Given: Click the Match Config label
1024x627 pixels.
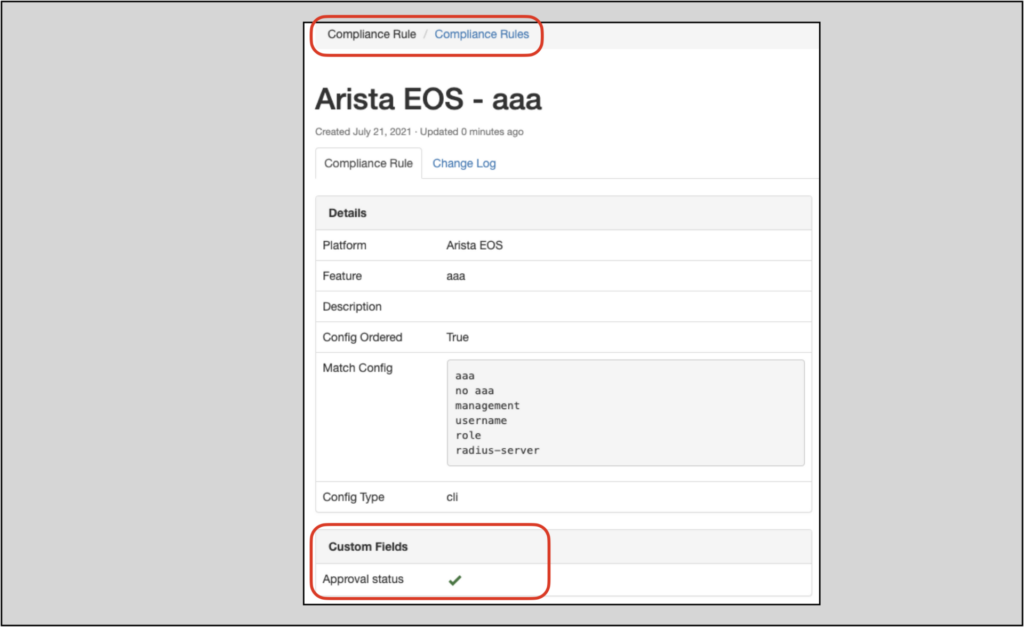Looking at the screenshot, I should point(357,368).
